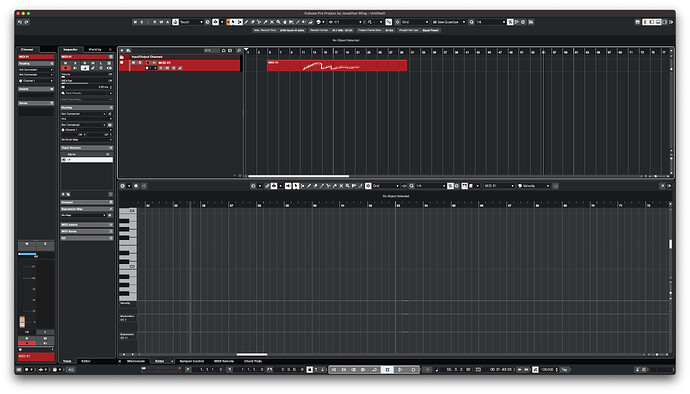The image size is (690, 394).
Task: Open Channel 1 dropdown in Channel routing
Action: pos(36,81)
